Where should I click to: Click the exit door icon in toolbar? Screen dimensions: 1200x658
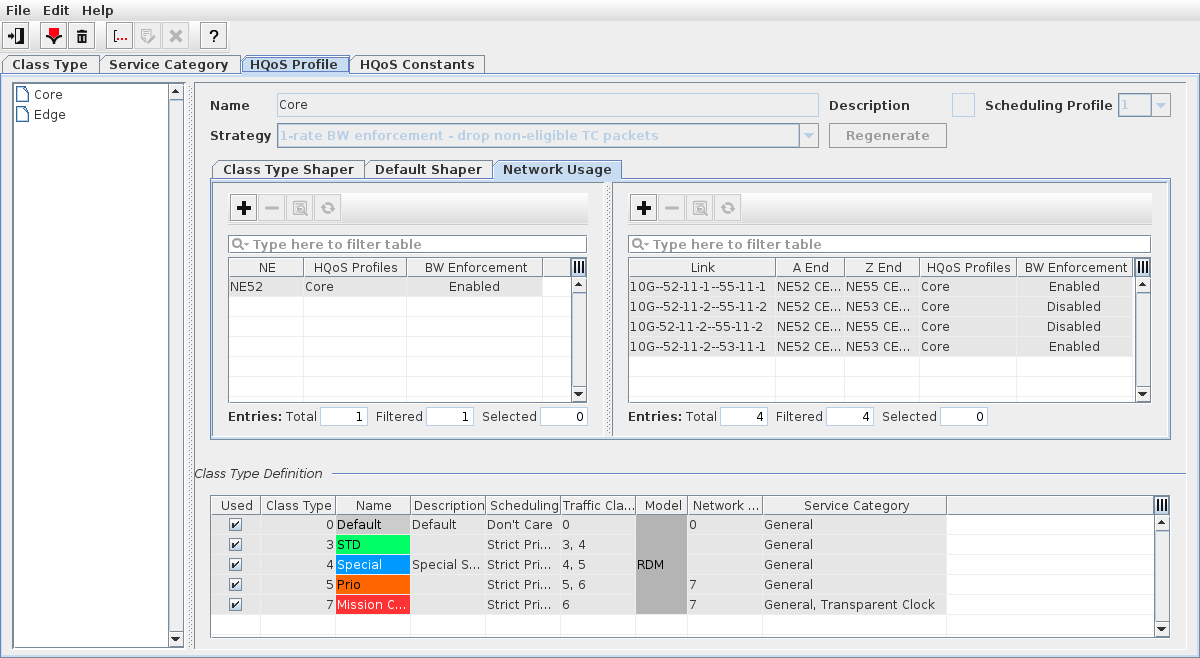point(16,36)
